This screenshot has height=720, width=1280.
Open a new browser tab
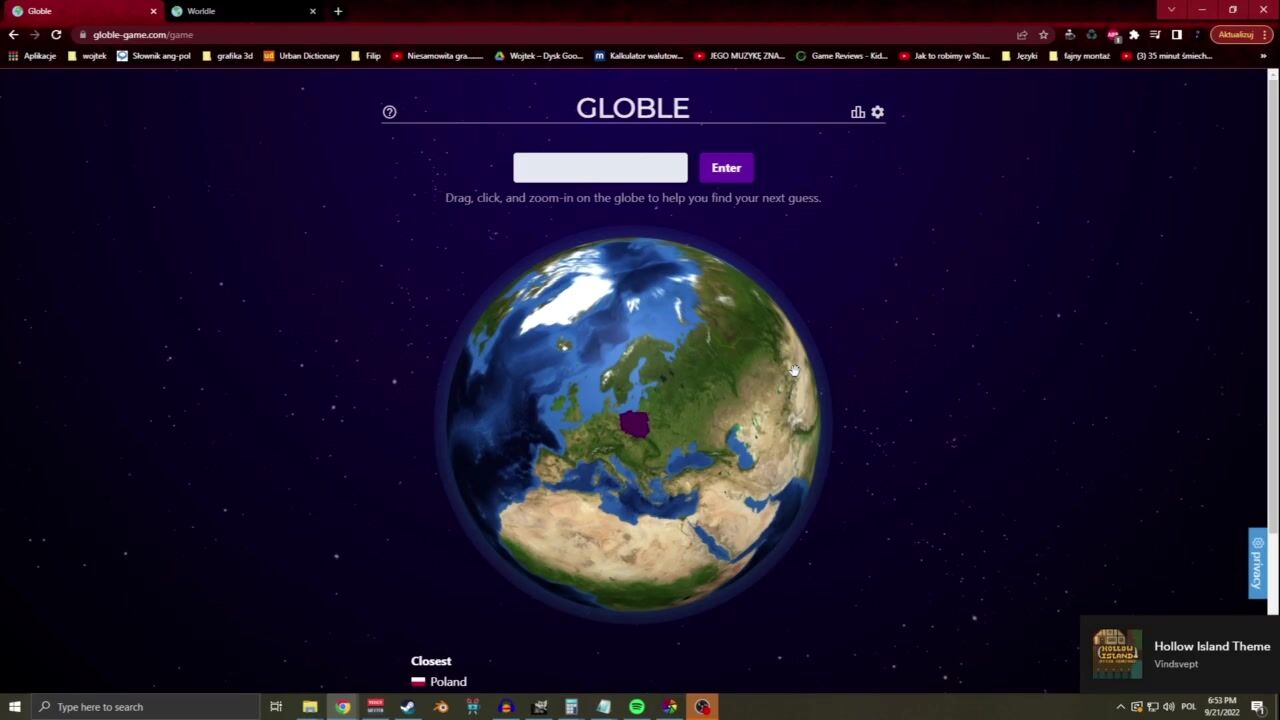338,11
